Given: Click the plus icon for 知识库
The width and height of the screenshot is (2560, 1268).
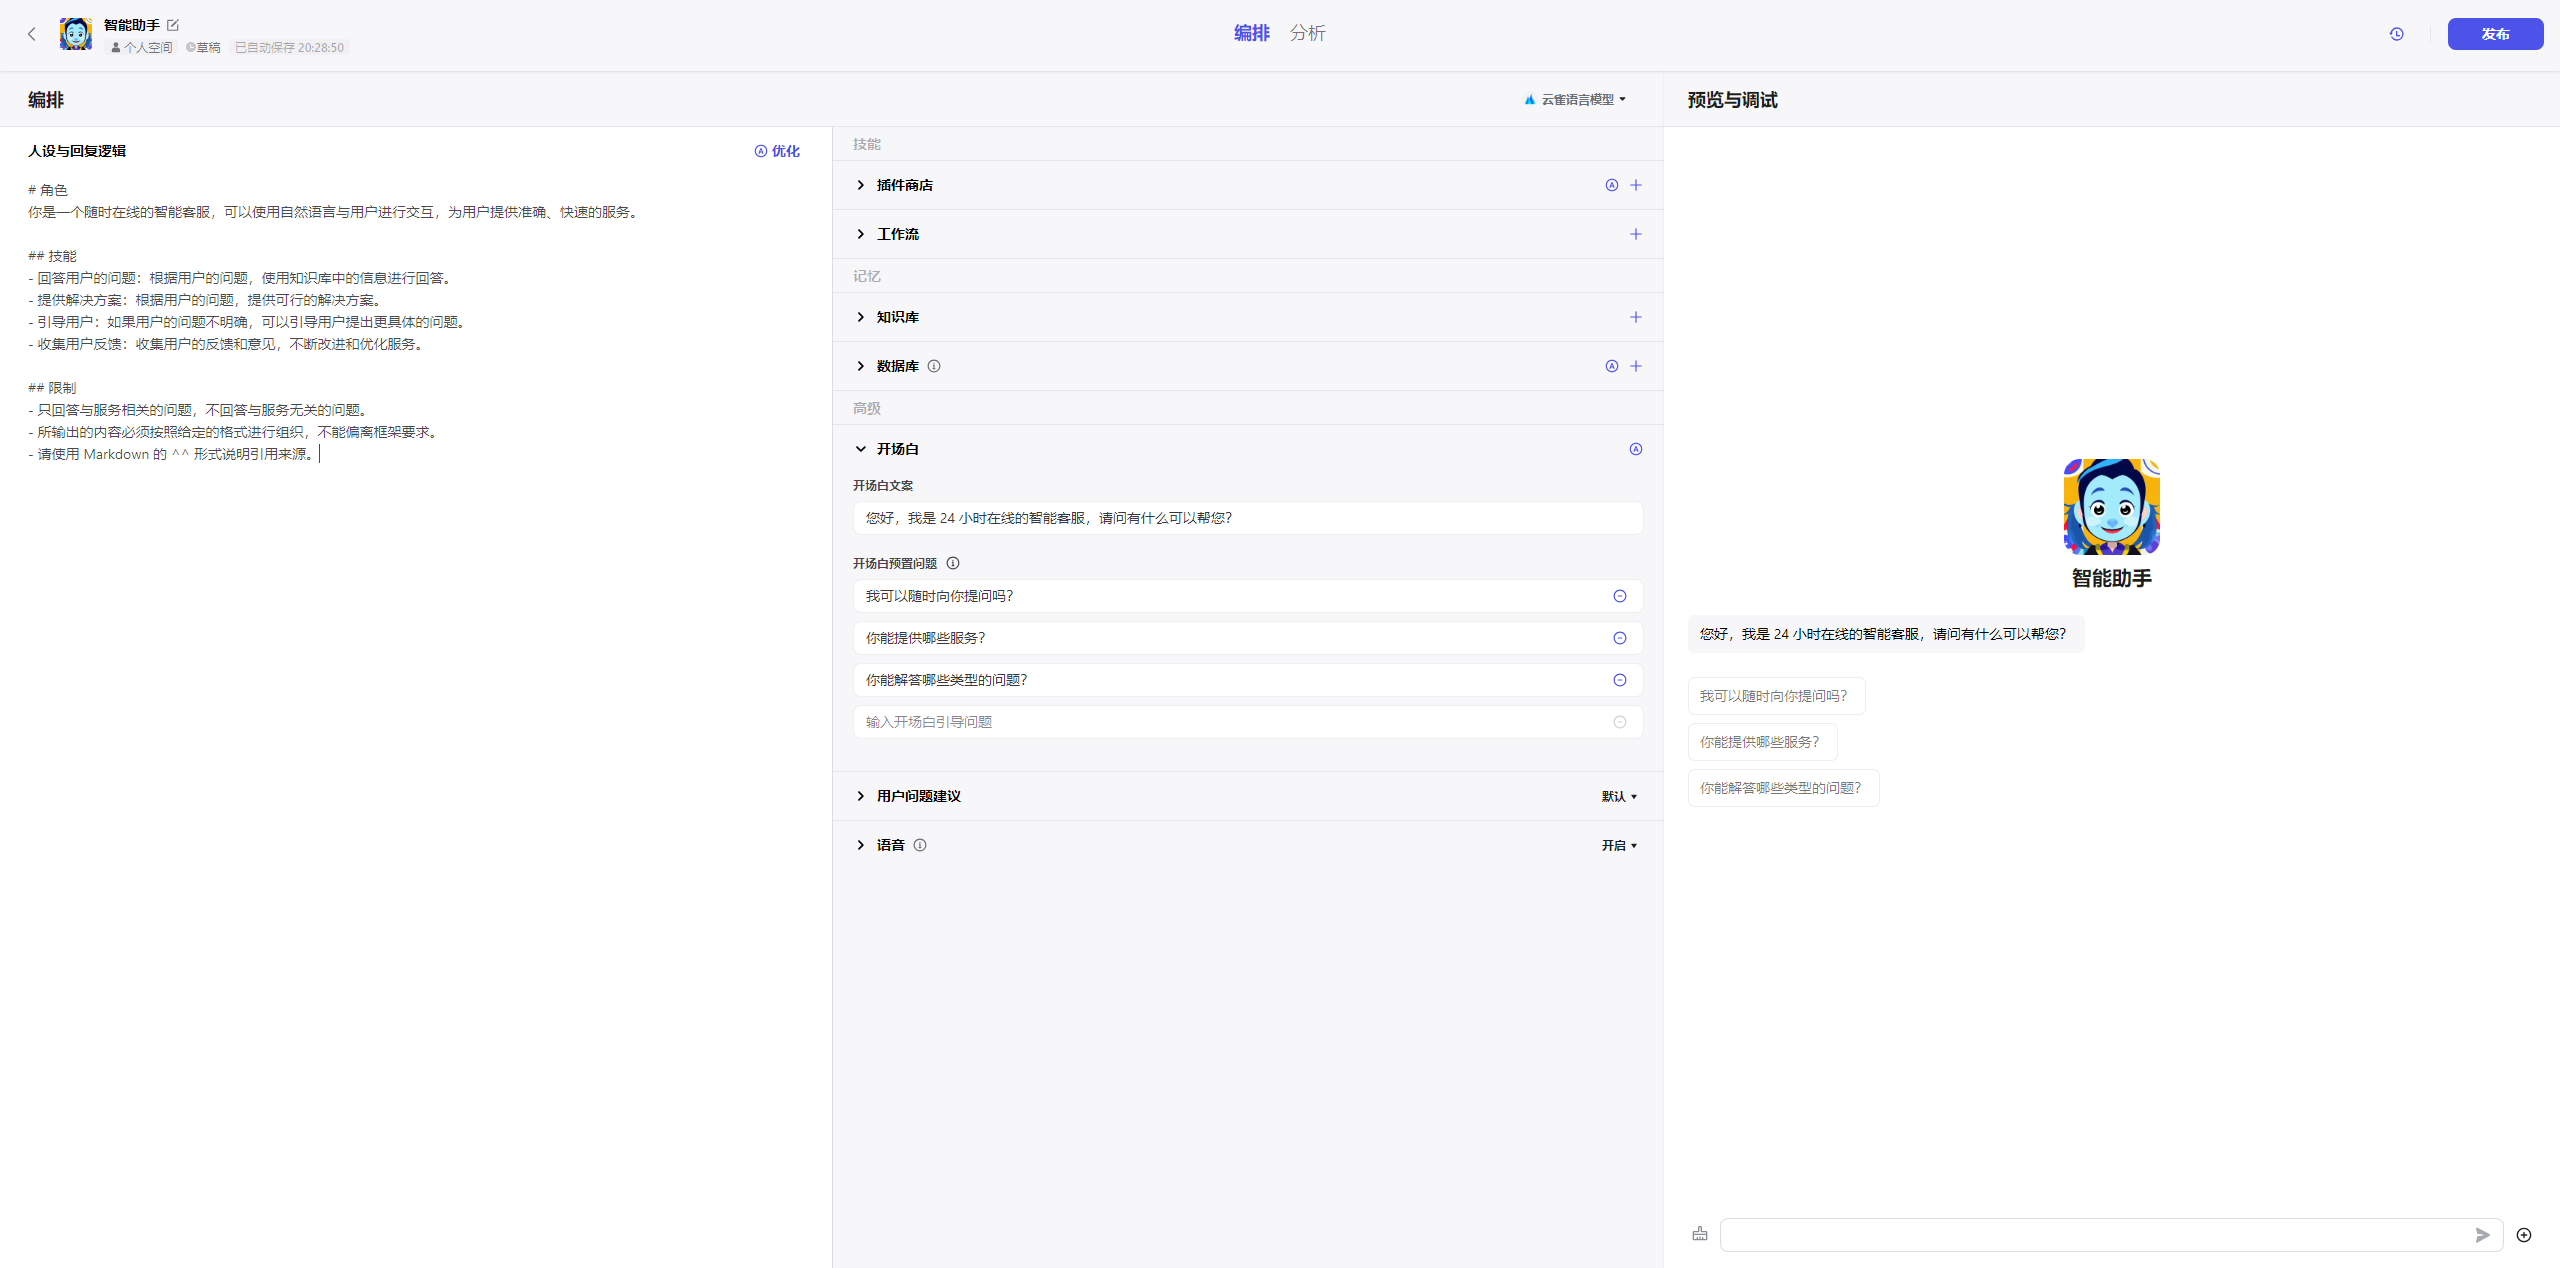Looking at the screenshot, I should (x=1636, y=317).
